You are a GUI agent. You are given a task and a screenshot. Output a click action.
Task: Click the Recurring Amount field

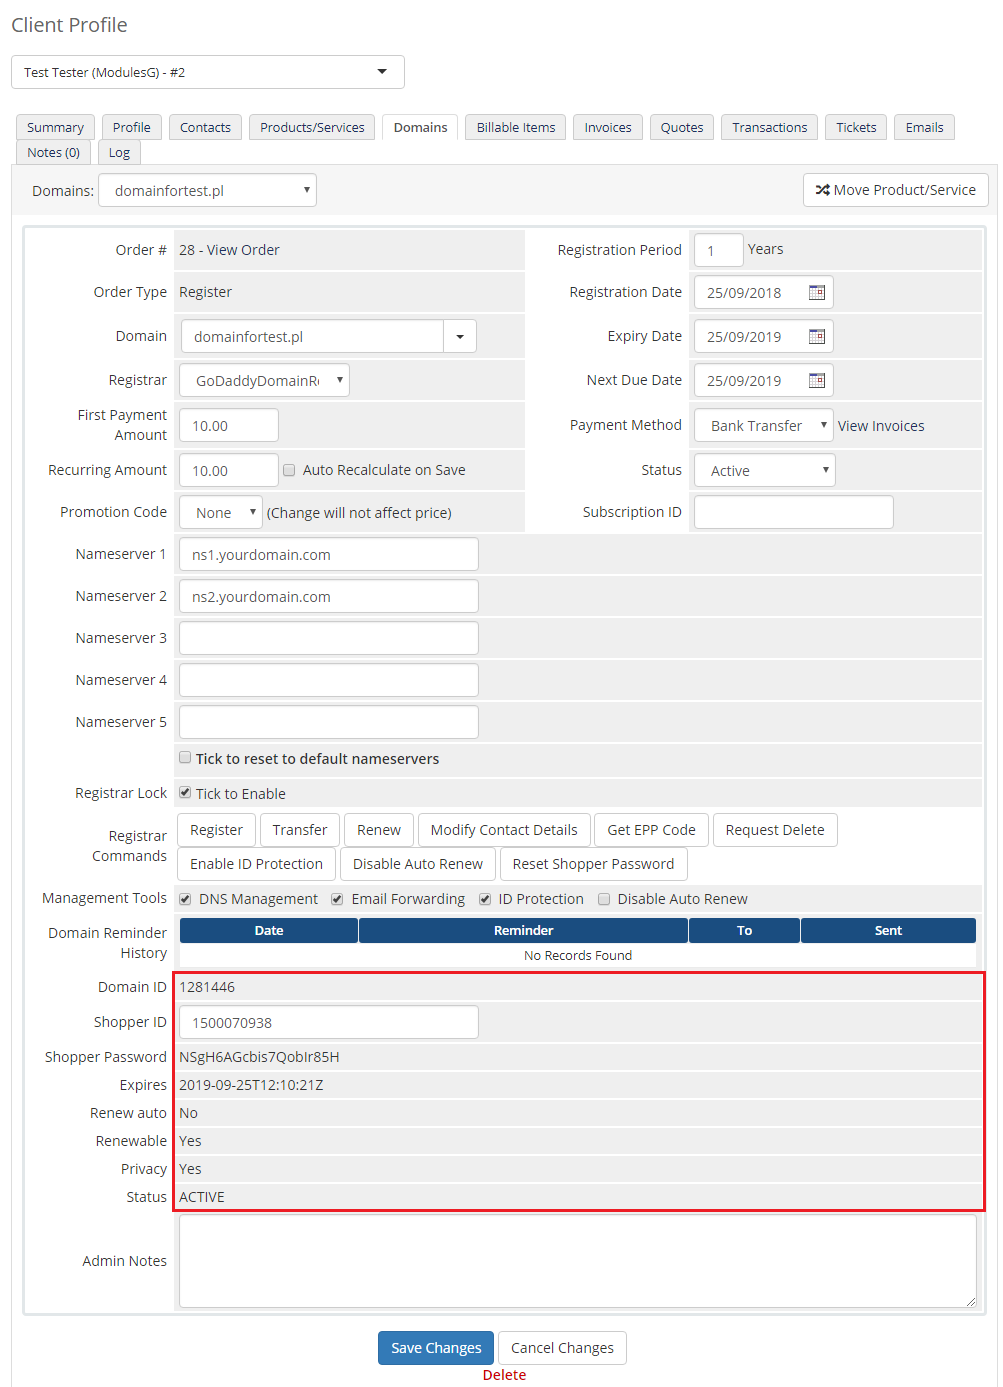point(229,470)
